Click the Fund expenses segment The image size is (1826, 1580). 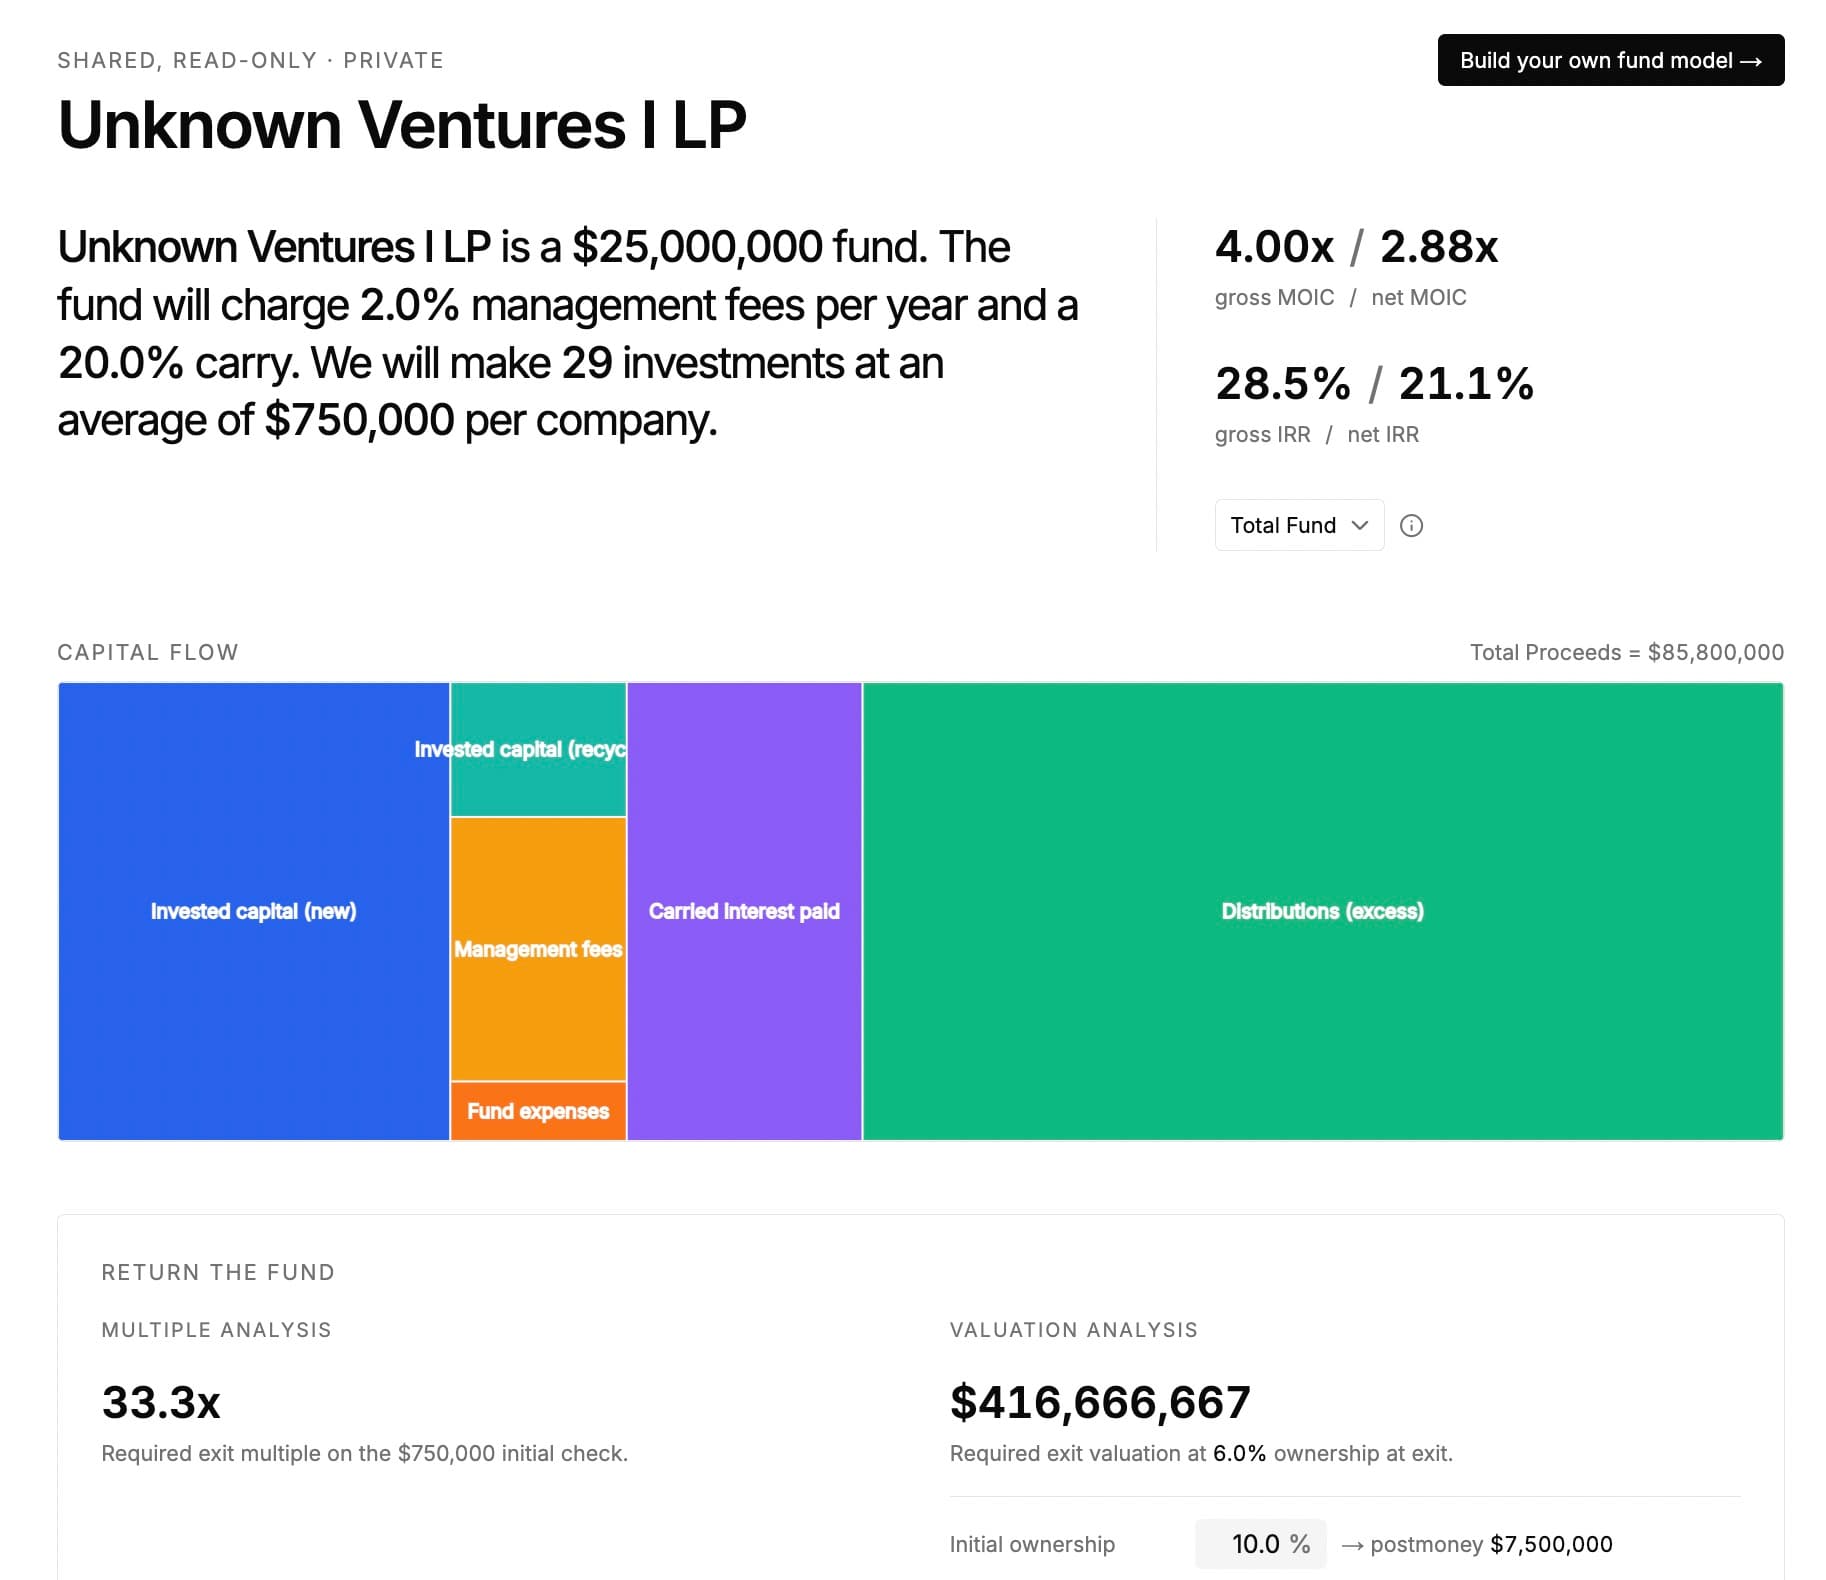pyautogui.click(x=538, y=1111)
